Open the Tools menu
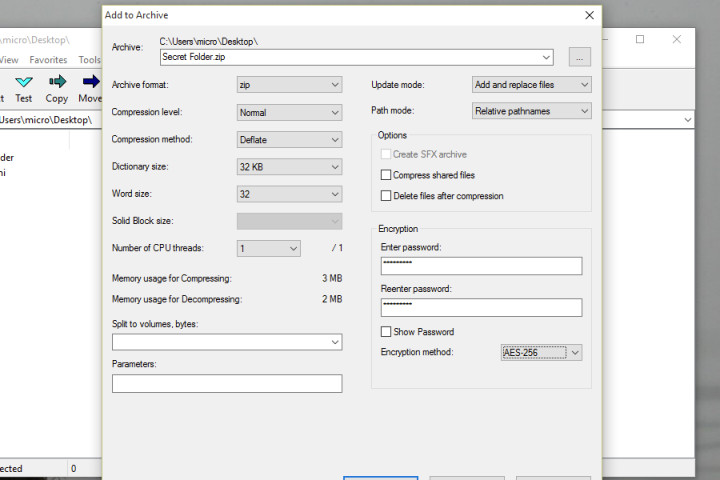Viewport: 720px width, 480px height. 90,60
